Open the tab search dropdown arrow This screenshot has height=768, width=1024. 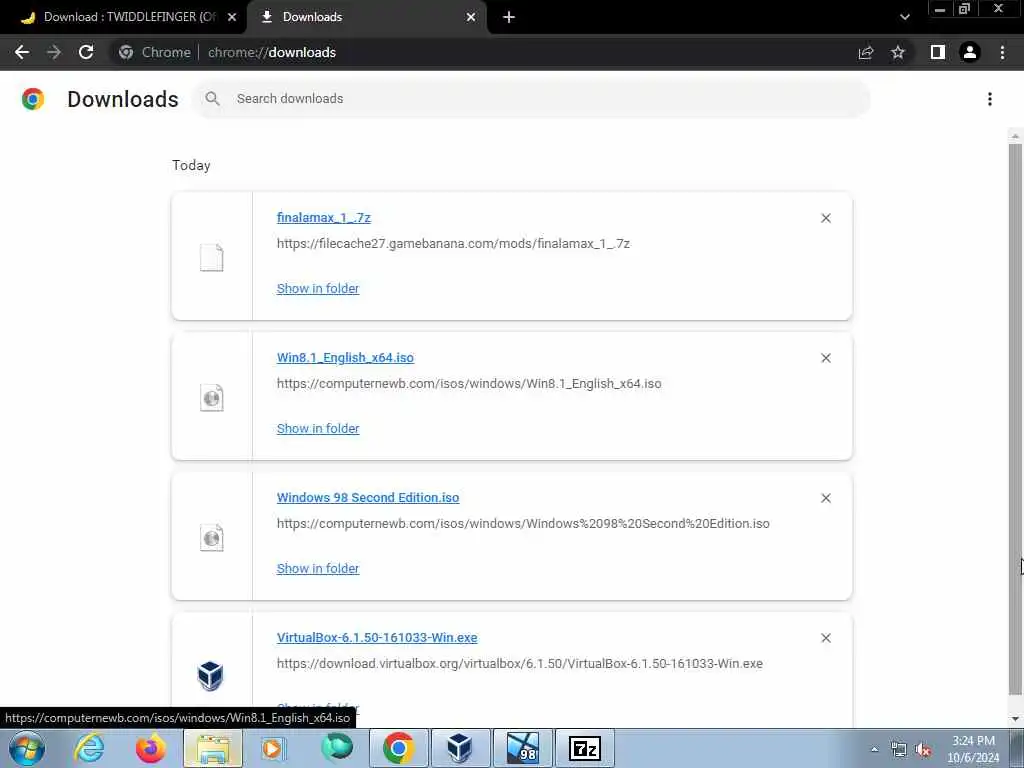click(904, 17)
